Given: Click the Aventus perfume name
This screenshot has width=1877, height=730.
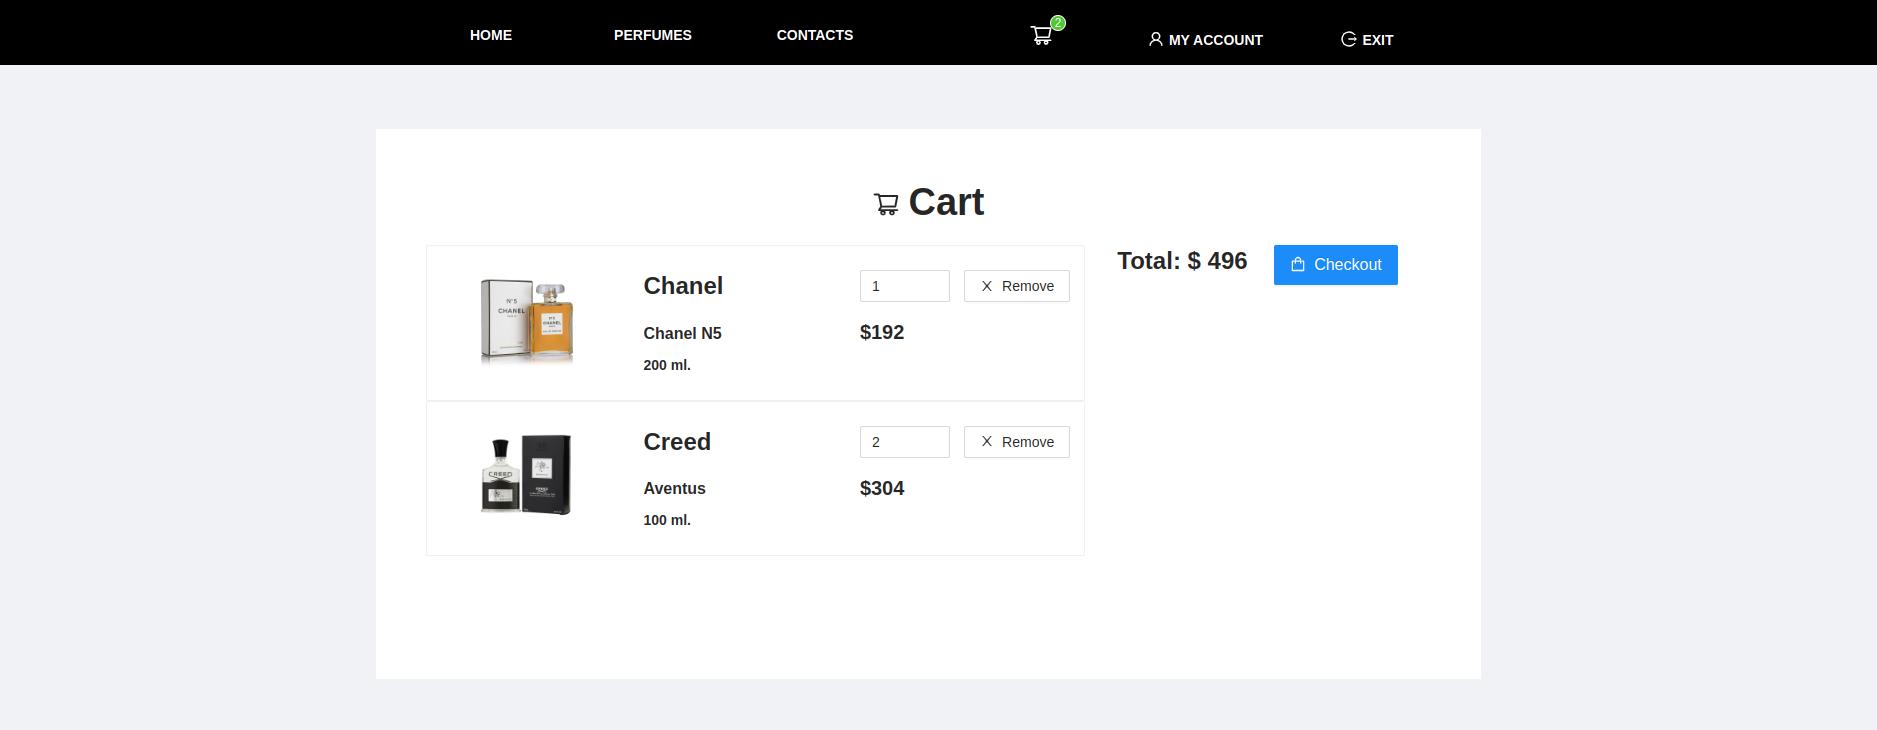Looking at the screenshot, I should click(x=675, y=489).
